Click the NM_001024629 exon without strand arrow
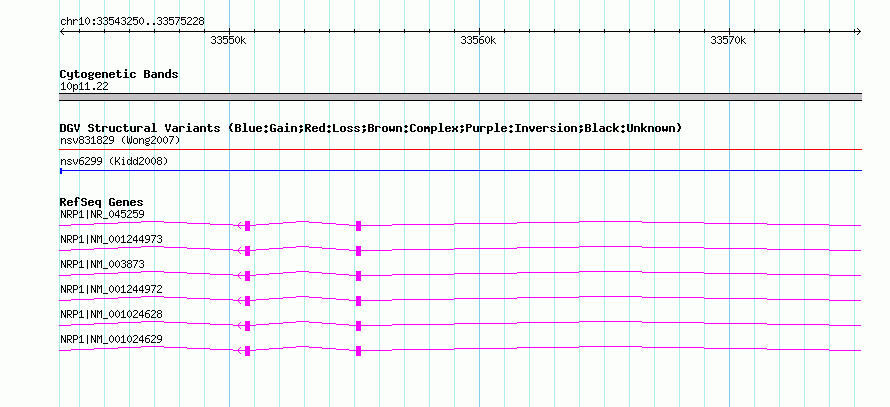The height and width of the screenshot is (407, 890). pos(359,351)
